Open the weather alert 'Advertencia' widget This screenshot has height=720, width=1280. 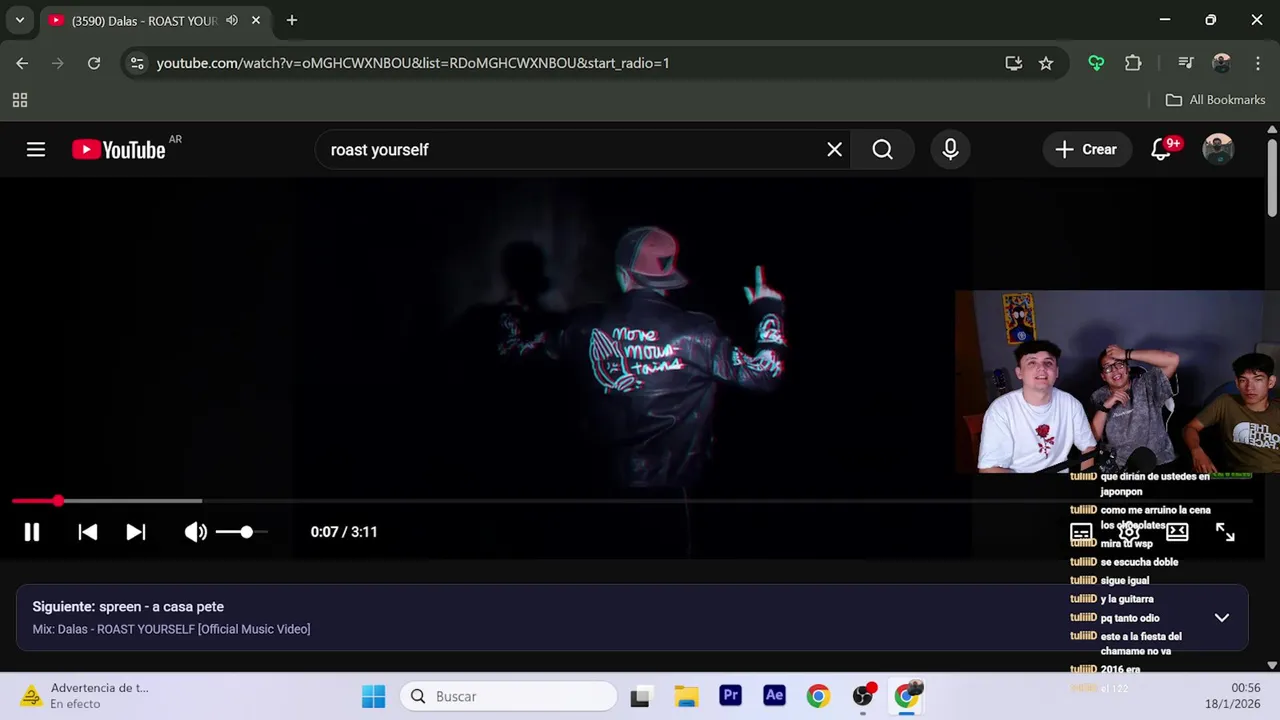point(86,696)
